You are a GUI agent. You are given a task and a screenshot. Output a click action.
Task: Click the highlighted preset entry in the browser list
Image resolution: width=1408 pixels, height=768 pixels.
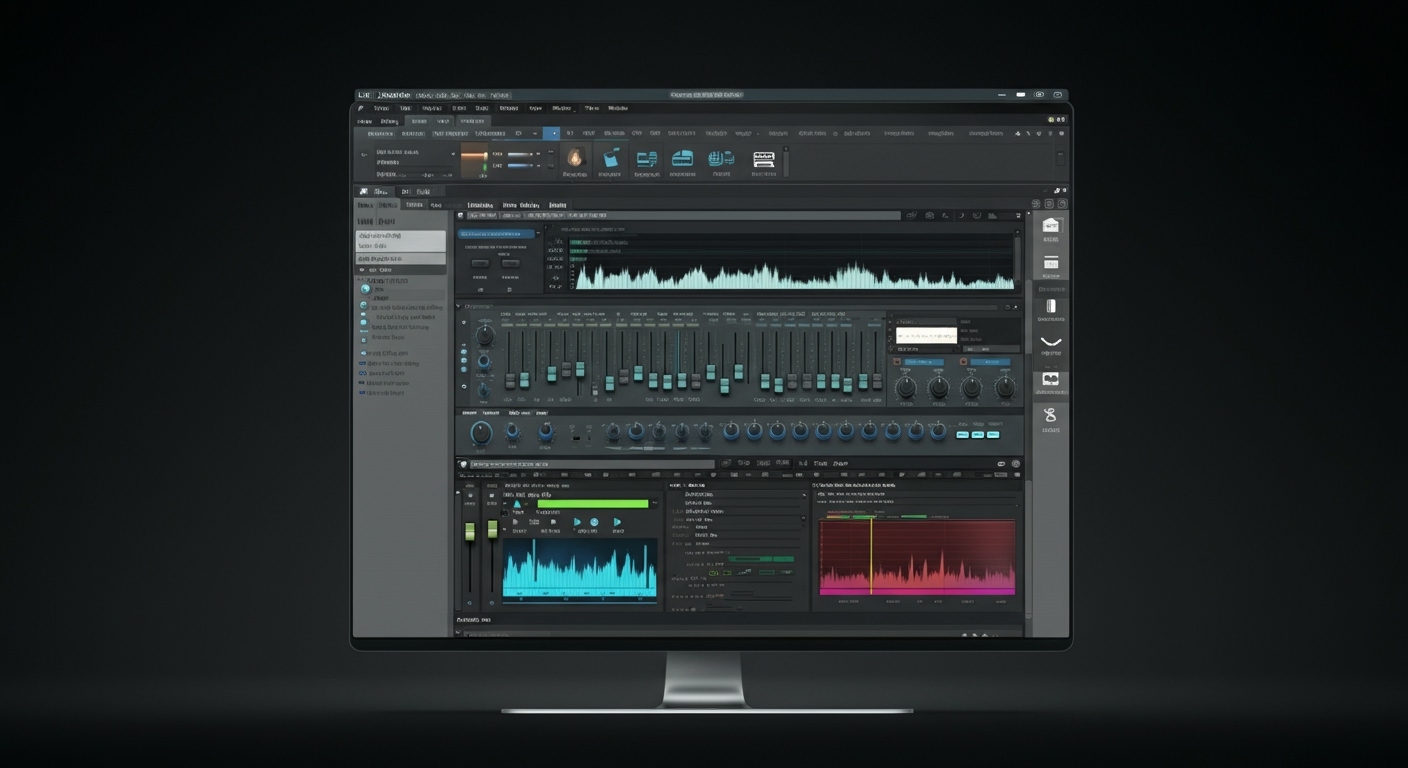coord(400,241)
